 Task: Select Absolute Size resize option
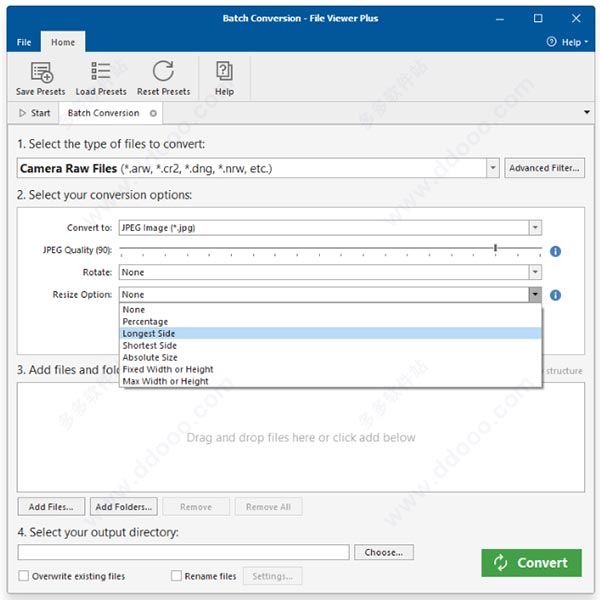[331, 357]
